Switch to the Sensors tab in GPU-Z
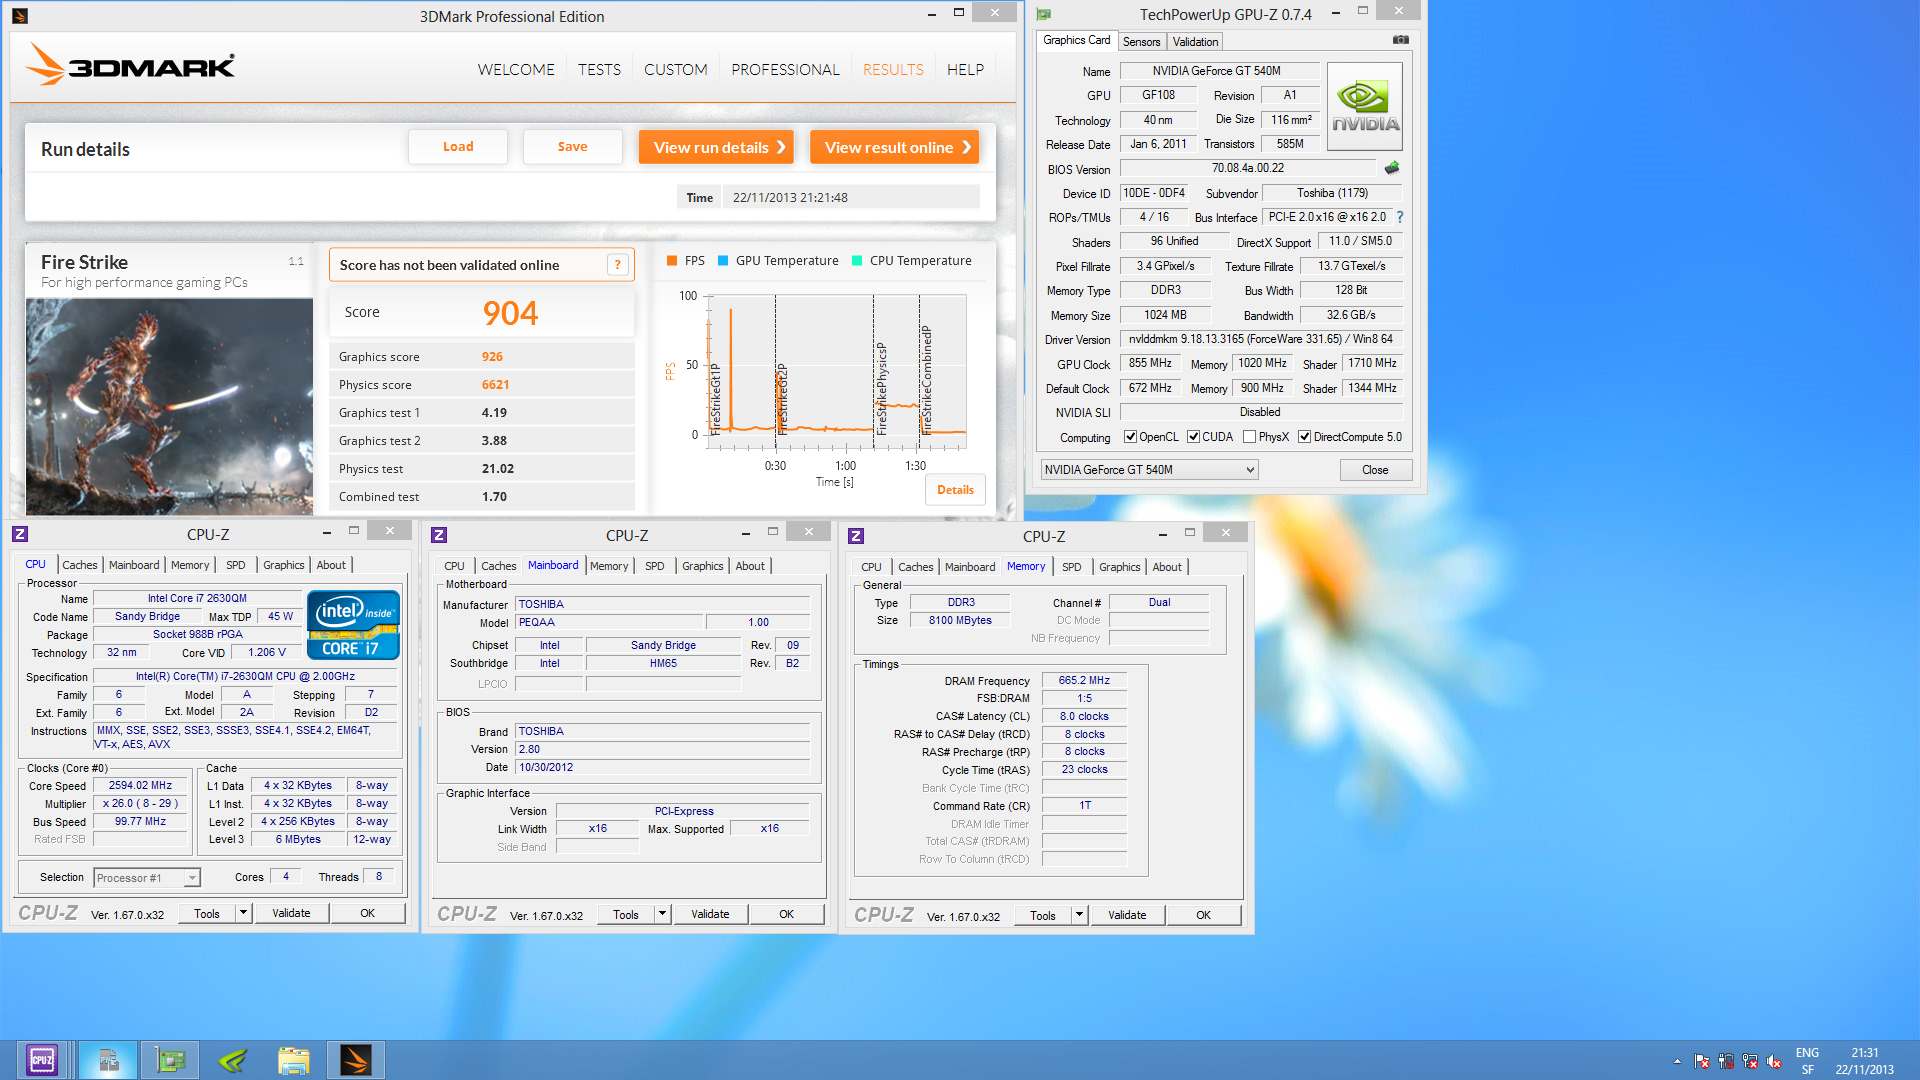Image resolution: width=1920 pixels, height=1080 pixels. [1141, 42]
